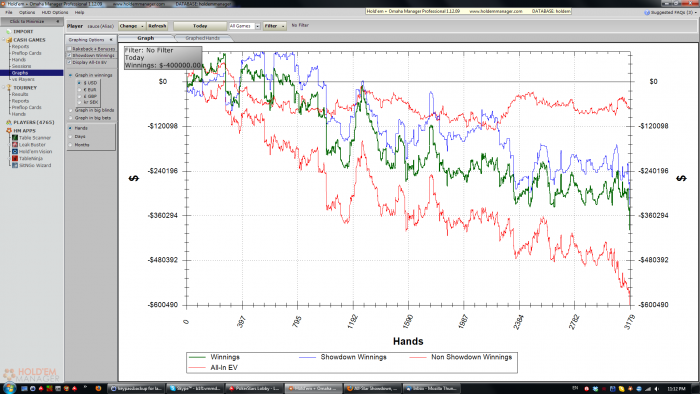Open the Filter dropdown button
Screen dimensions: 700x394
[x=274, y=26]
